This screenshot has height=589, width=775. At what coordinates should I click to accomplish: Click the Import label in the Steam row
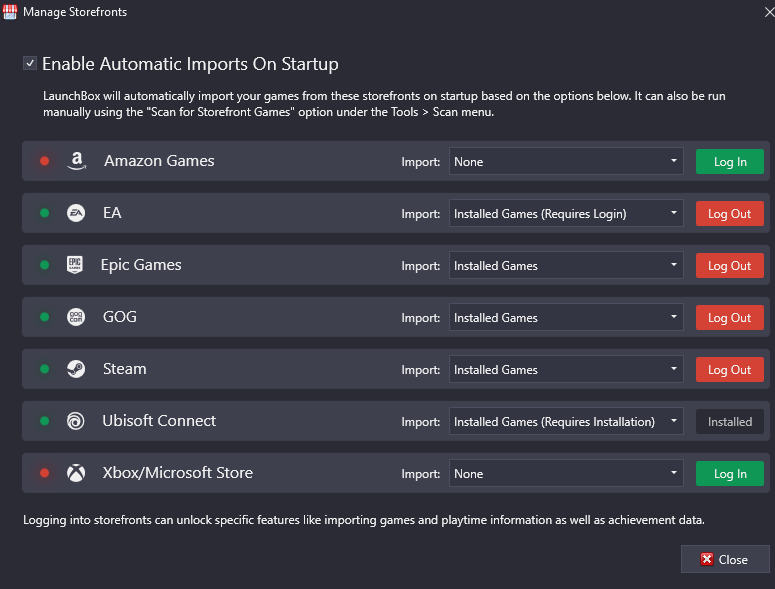coord(421,370)
